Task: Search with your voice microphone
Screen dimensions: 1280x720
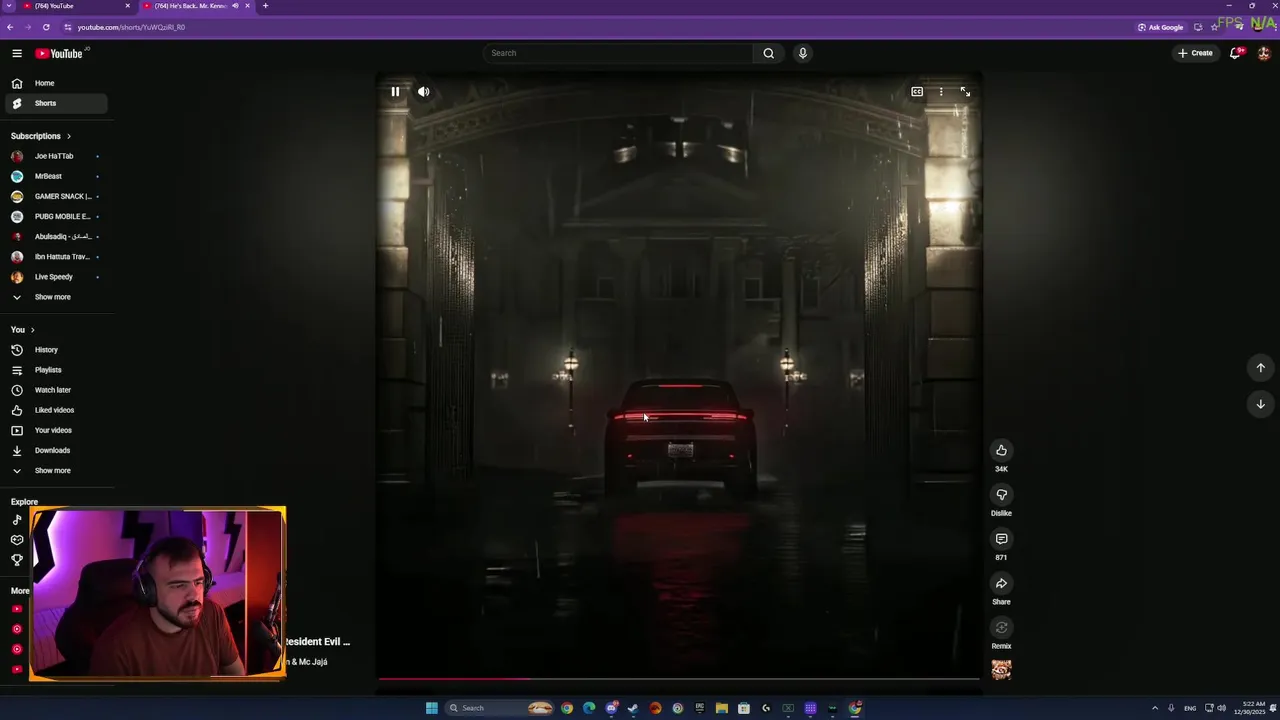Action: click(x=802, y=53)
